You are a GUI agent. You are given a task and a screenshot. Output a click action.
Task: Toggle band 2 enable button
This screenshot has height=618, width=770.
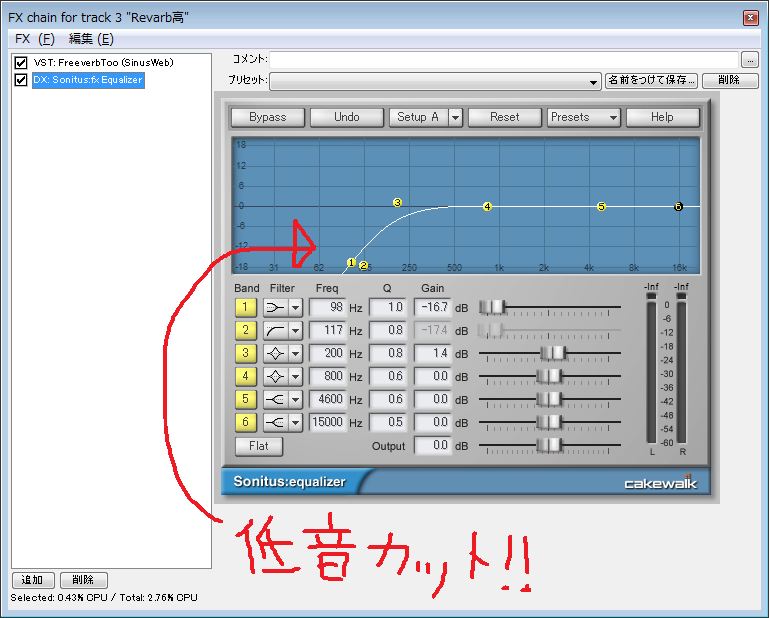point(246,331)
